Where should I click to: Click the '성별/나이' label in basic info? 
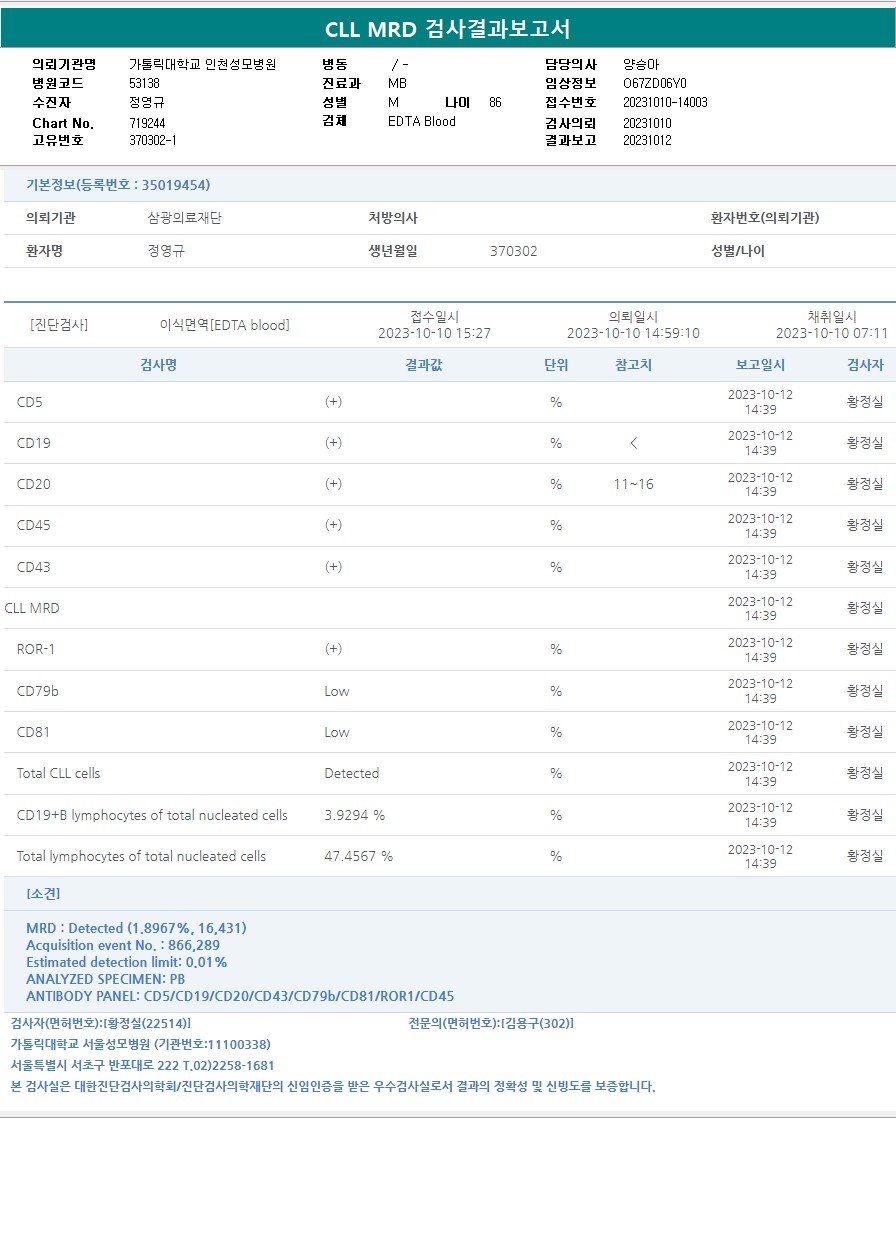pyautogui.click(x=738, y=251)
